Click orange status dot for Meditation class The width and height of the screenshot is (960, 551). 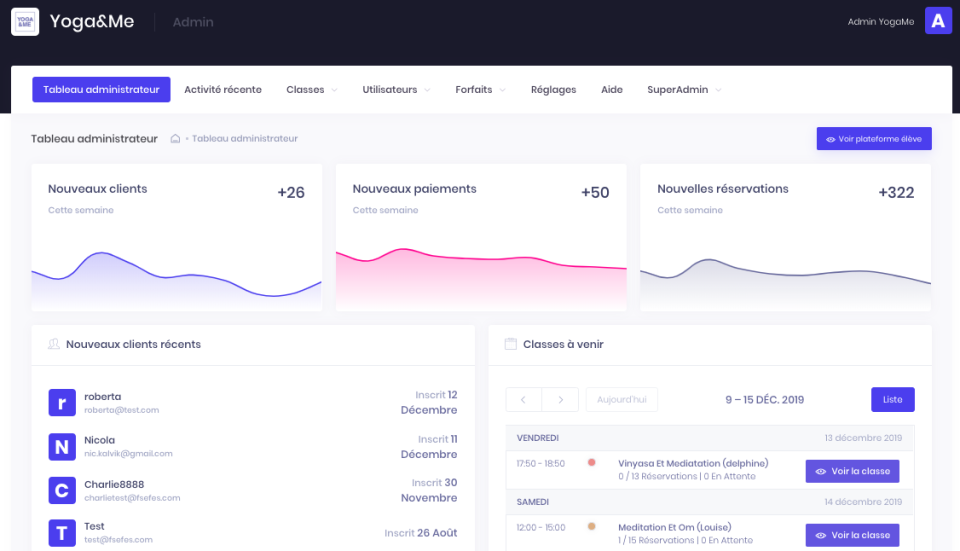click(x=591, y=526)
